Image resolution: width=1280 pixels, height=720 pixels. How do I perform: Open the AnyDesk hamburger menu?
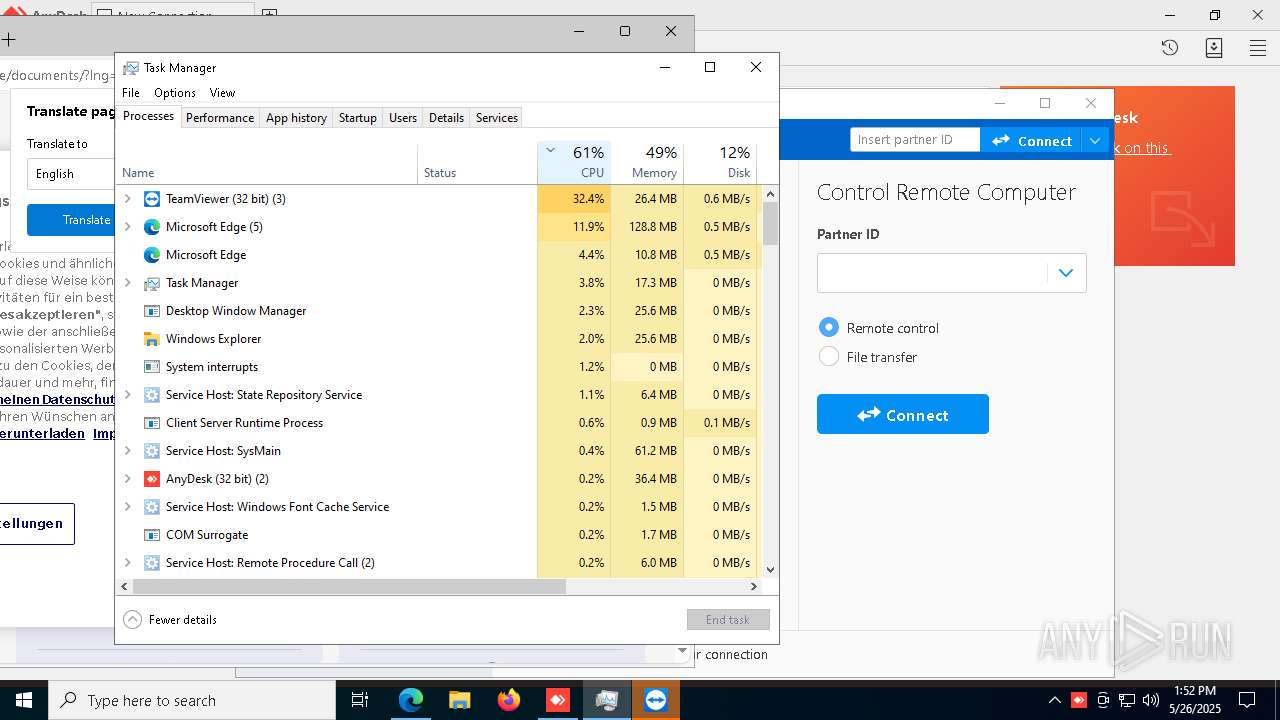pyautogui.click(x=1258, y=47)
